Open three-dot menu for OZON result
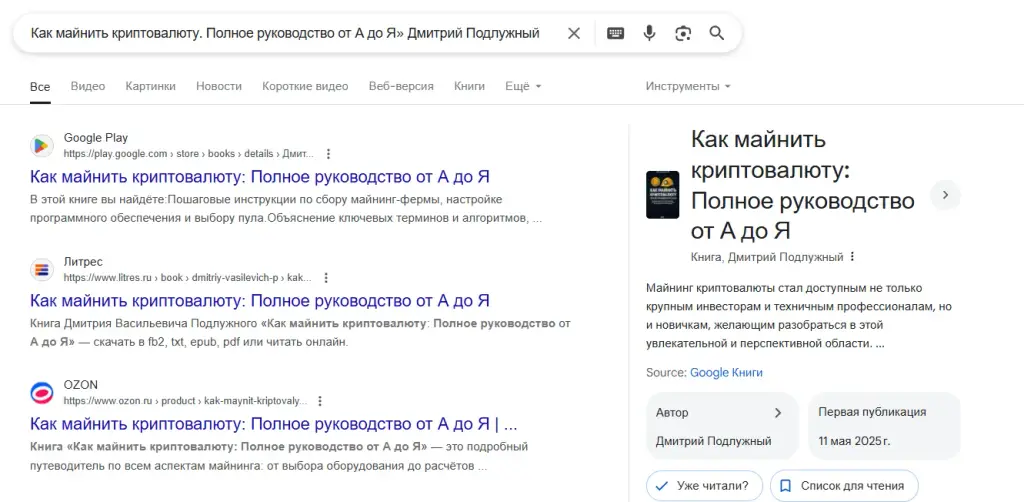Screen dimensions: 1024x502 click(319, 401)
